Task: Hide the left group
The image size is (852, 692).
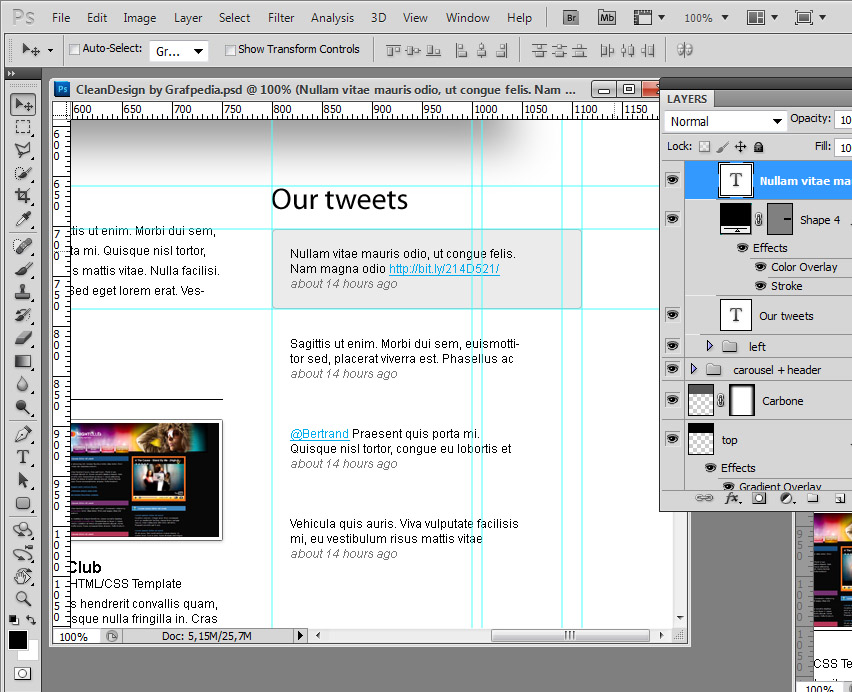Action: (673, 345)
